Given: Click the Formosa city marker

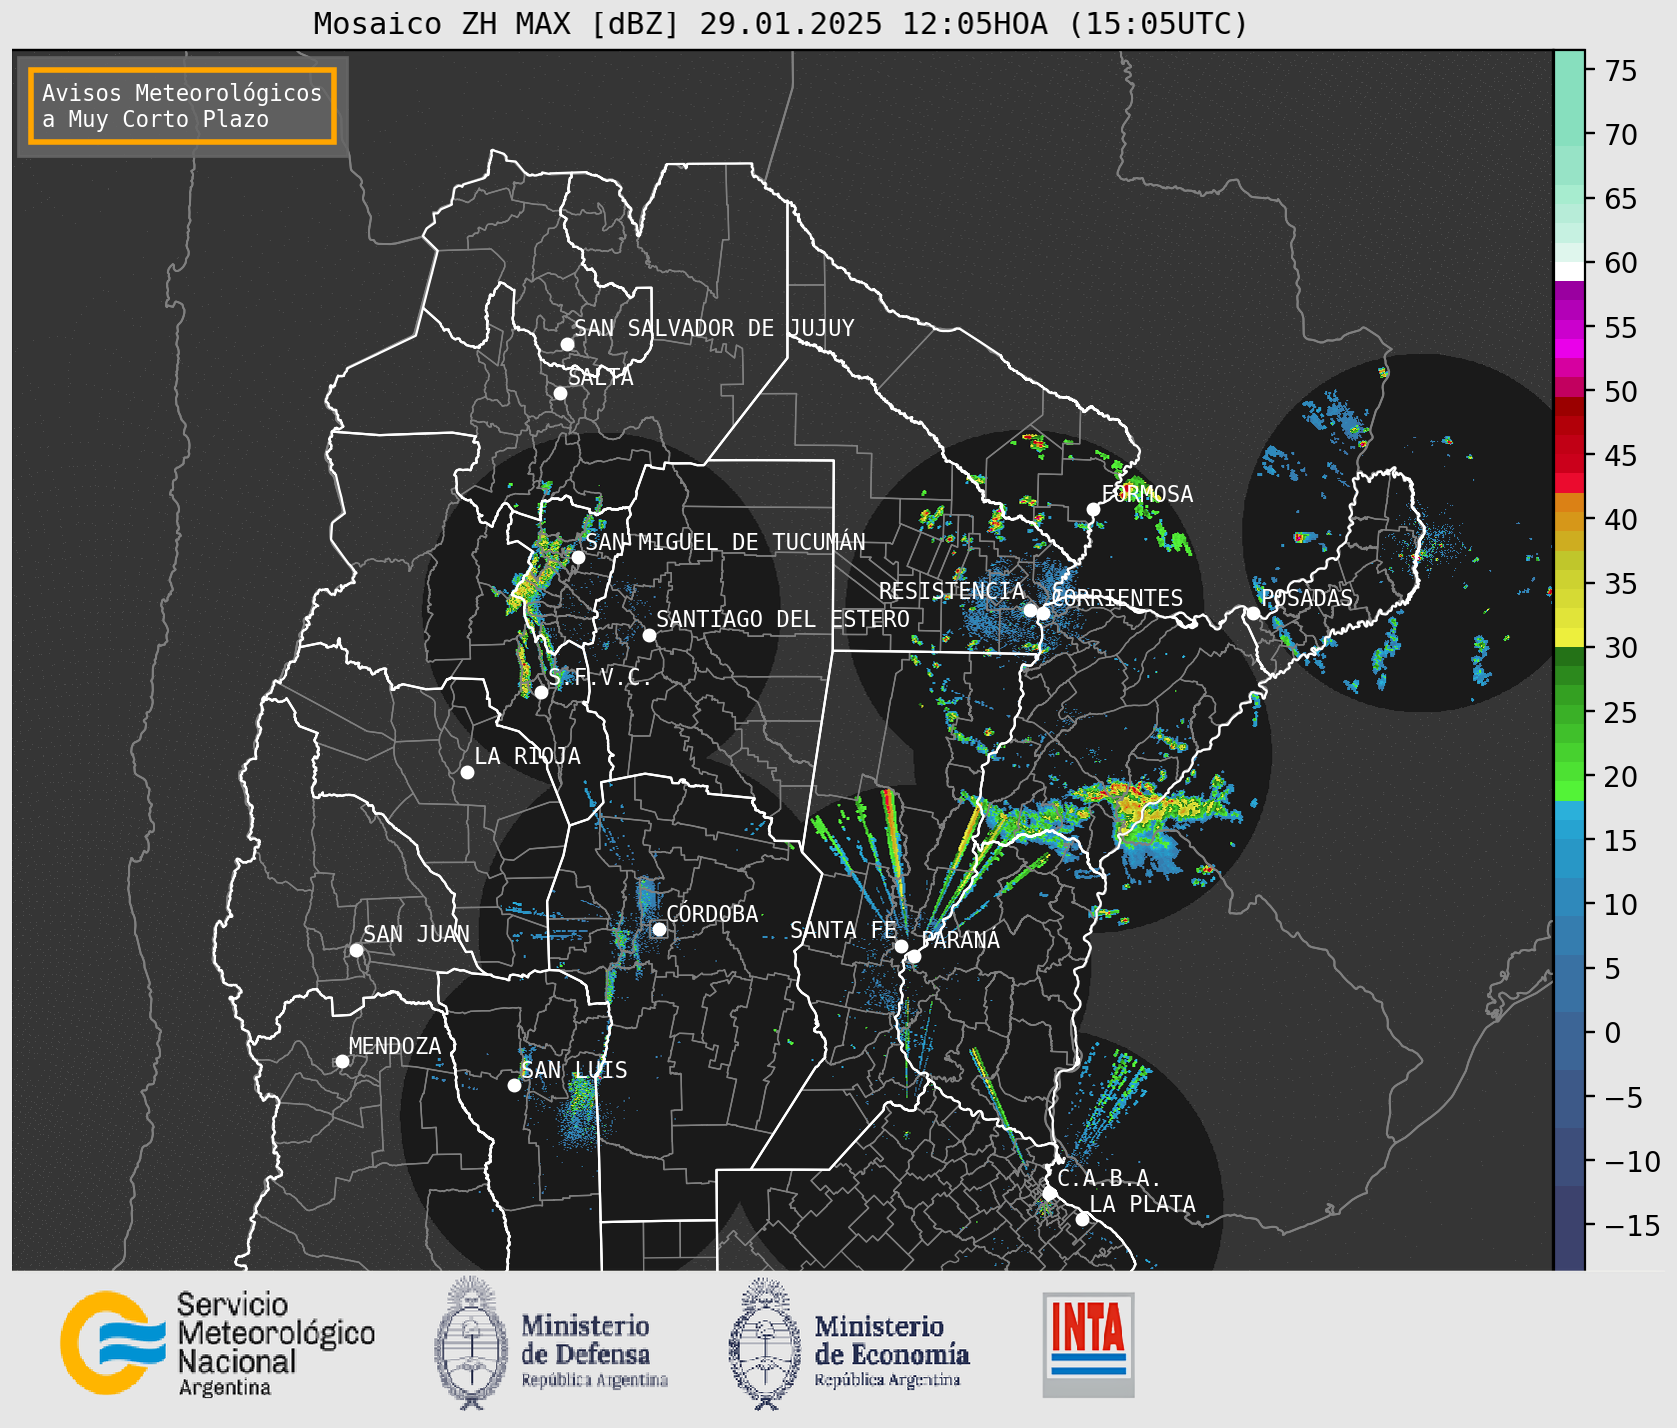Looking at the screenshot, I should [1093, 509].
